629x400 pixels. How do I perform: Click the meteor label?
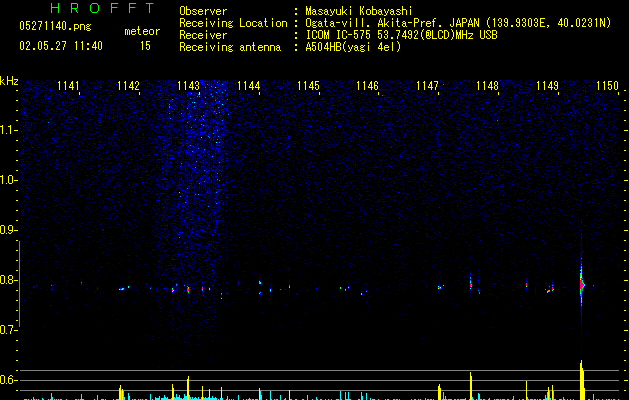click(142, 31)
